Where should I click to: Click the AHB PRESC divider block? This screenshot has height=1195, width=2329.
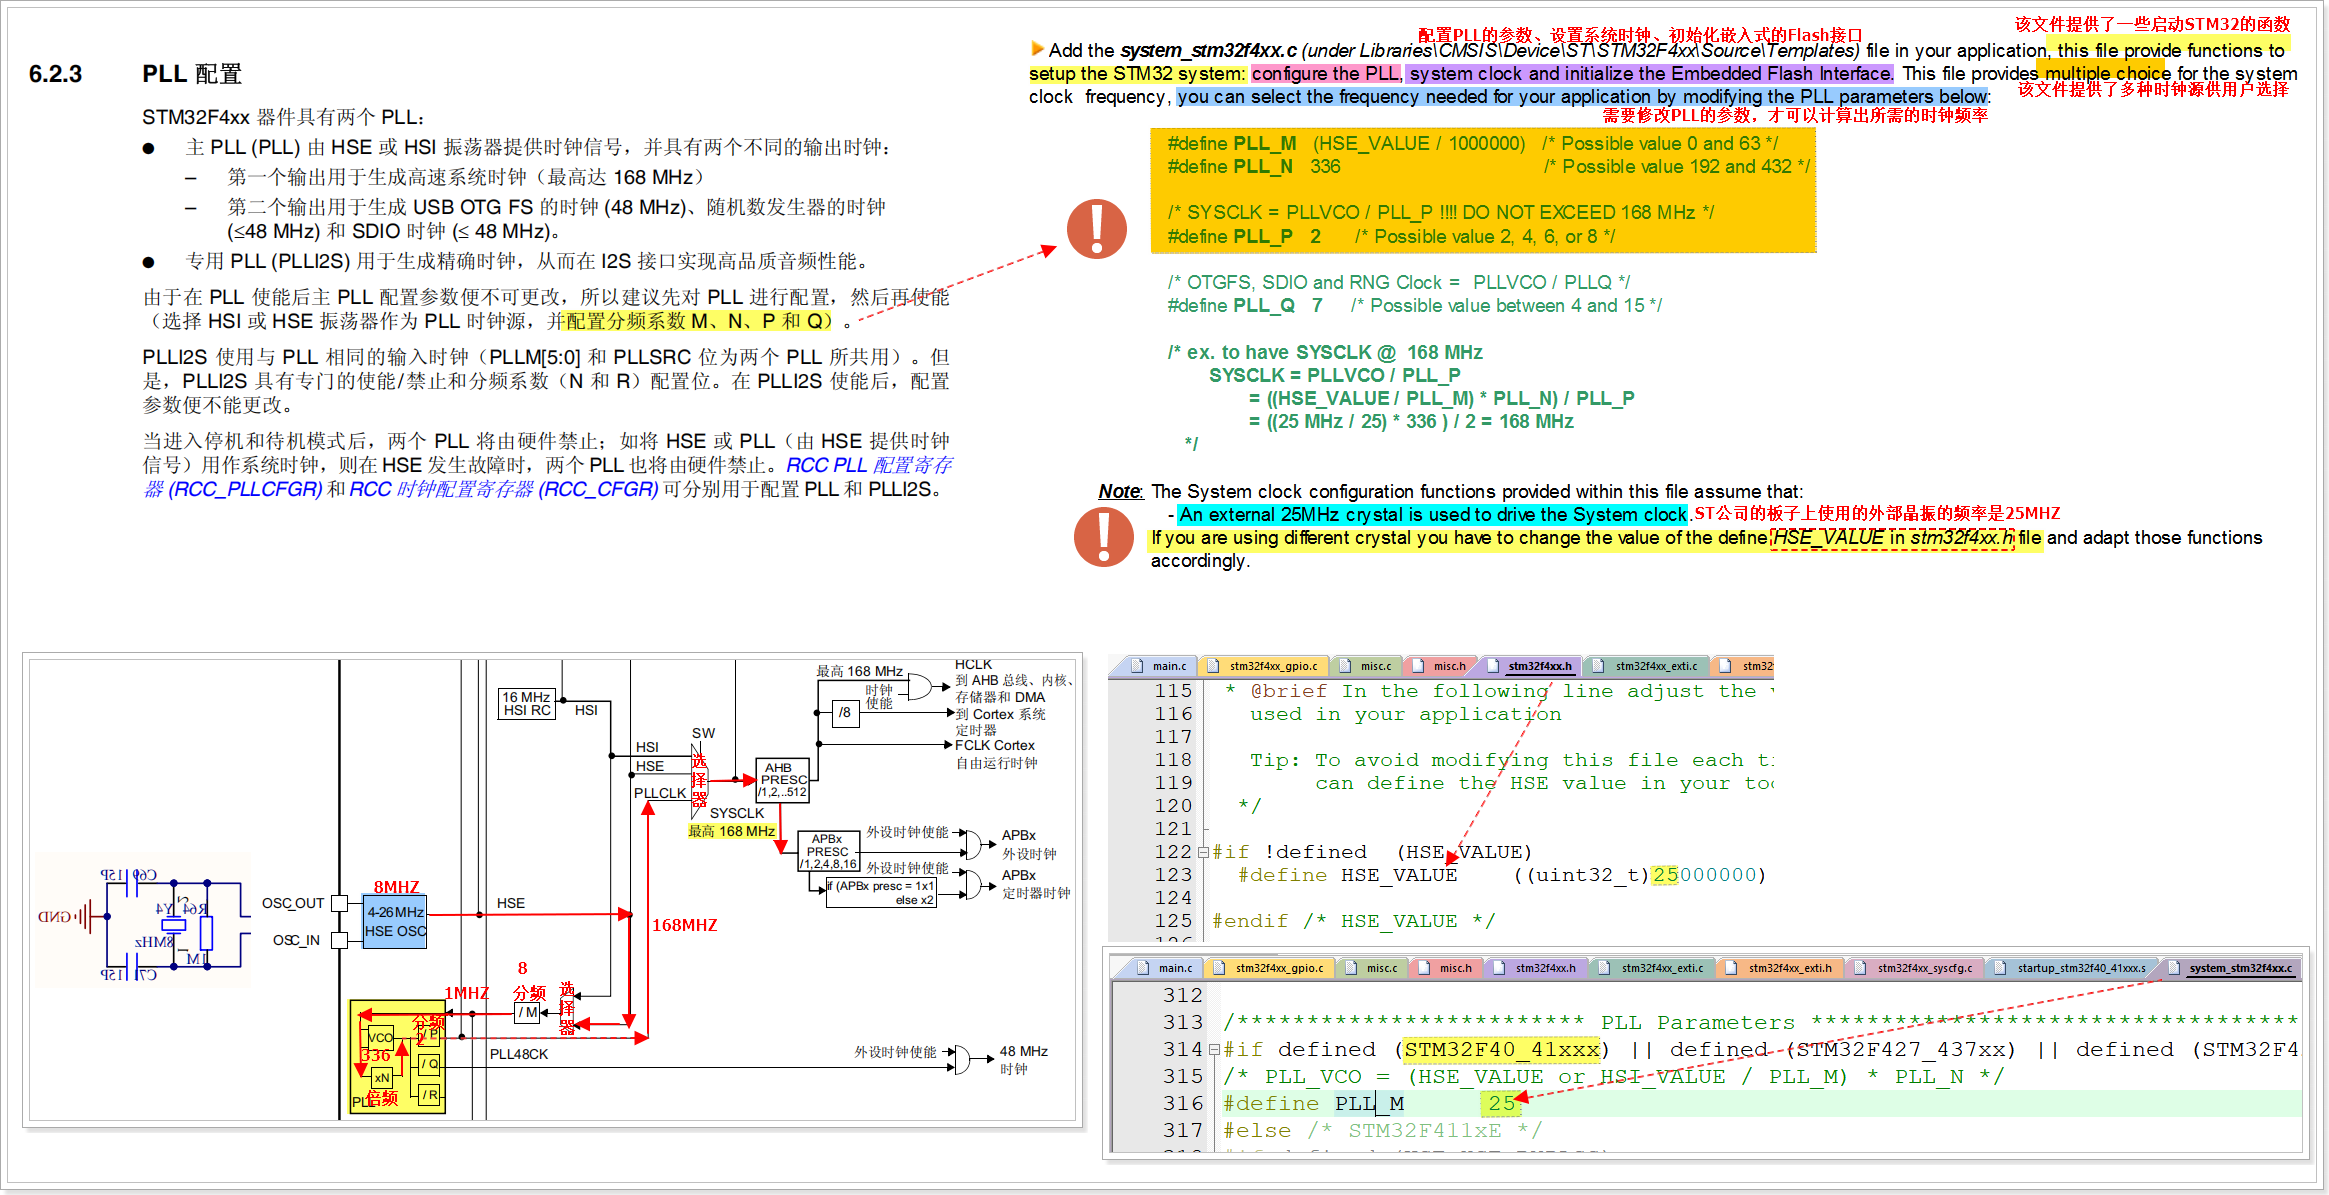click(783, 780)
